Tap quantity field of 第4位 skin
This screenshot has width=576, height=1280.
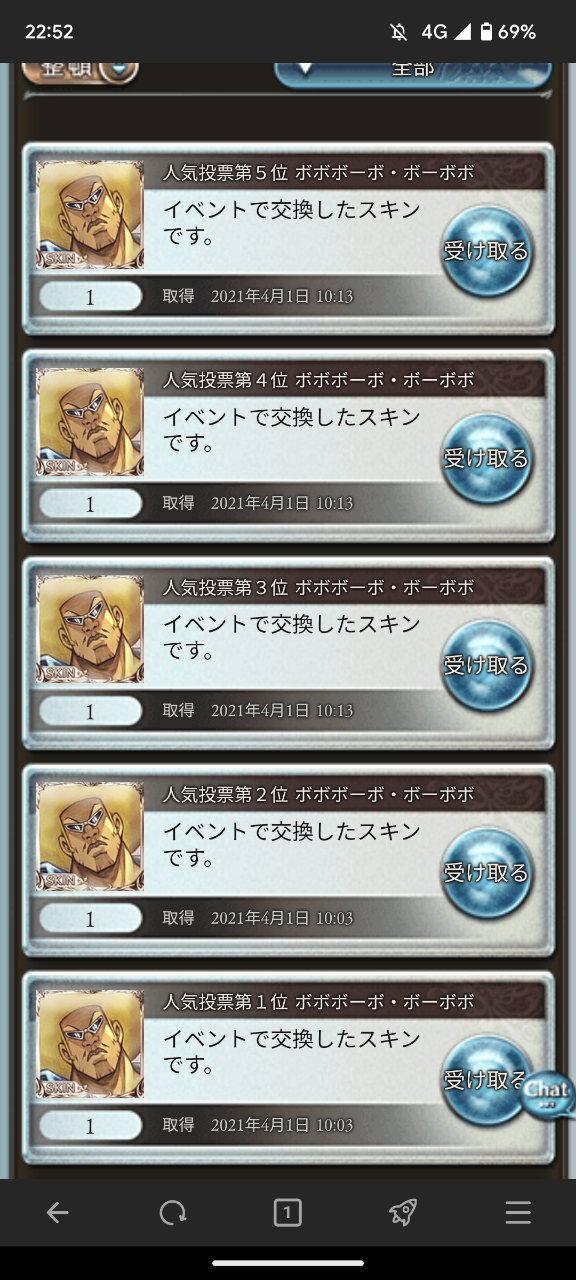pos(90,504)
